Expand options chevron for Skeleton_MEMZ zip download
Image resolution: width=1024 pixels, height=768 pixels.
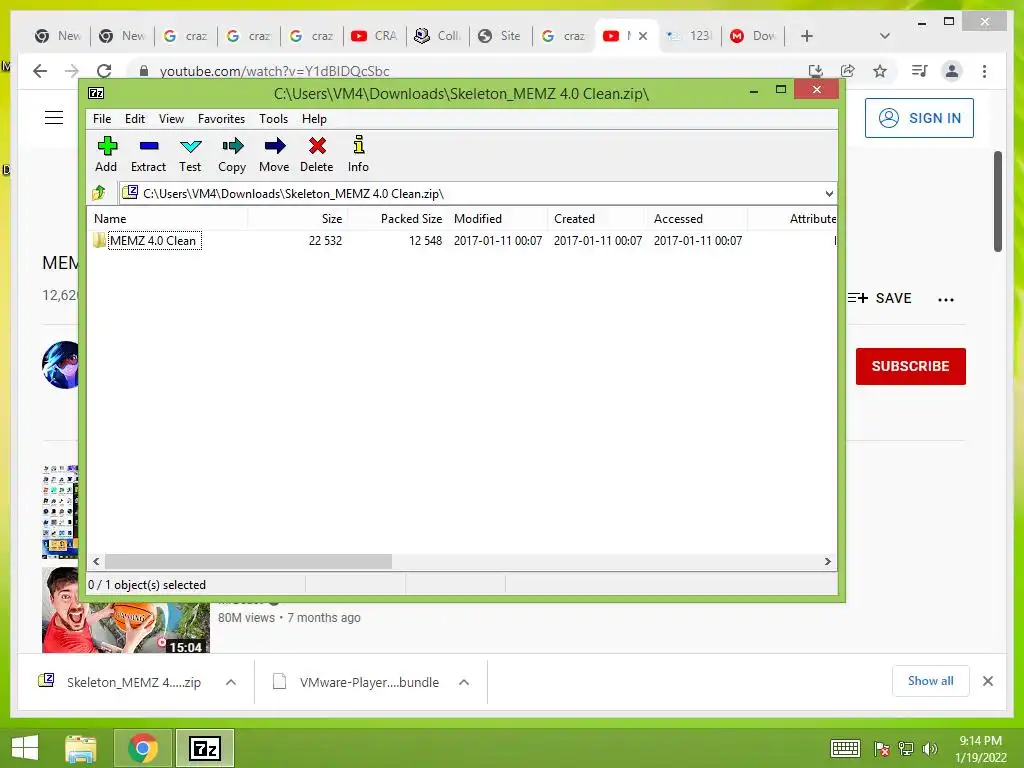click(x=231, y=682)
